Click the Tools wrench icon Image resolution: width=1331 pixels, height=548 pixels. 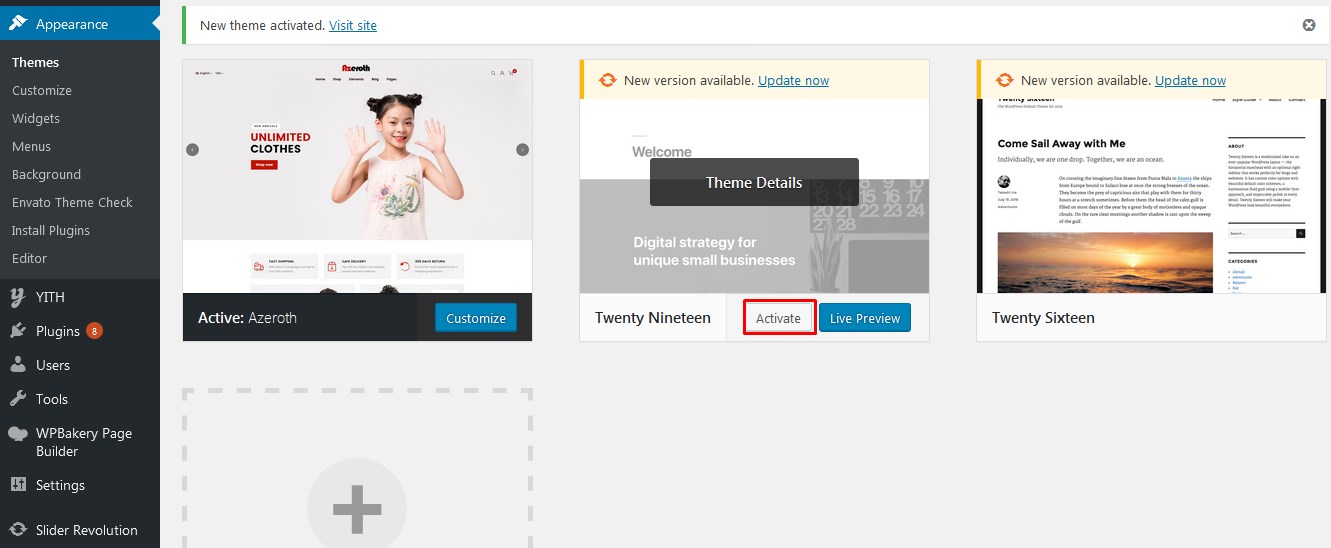click(x=18, y=399)
